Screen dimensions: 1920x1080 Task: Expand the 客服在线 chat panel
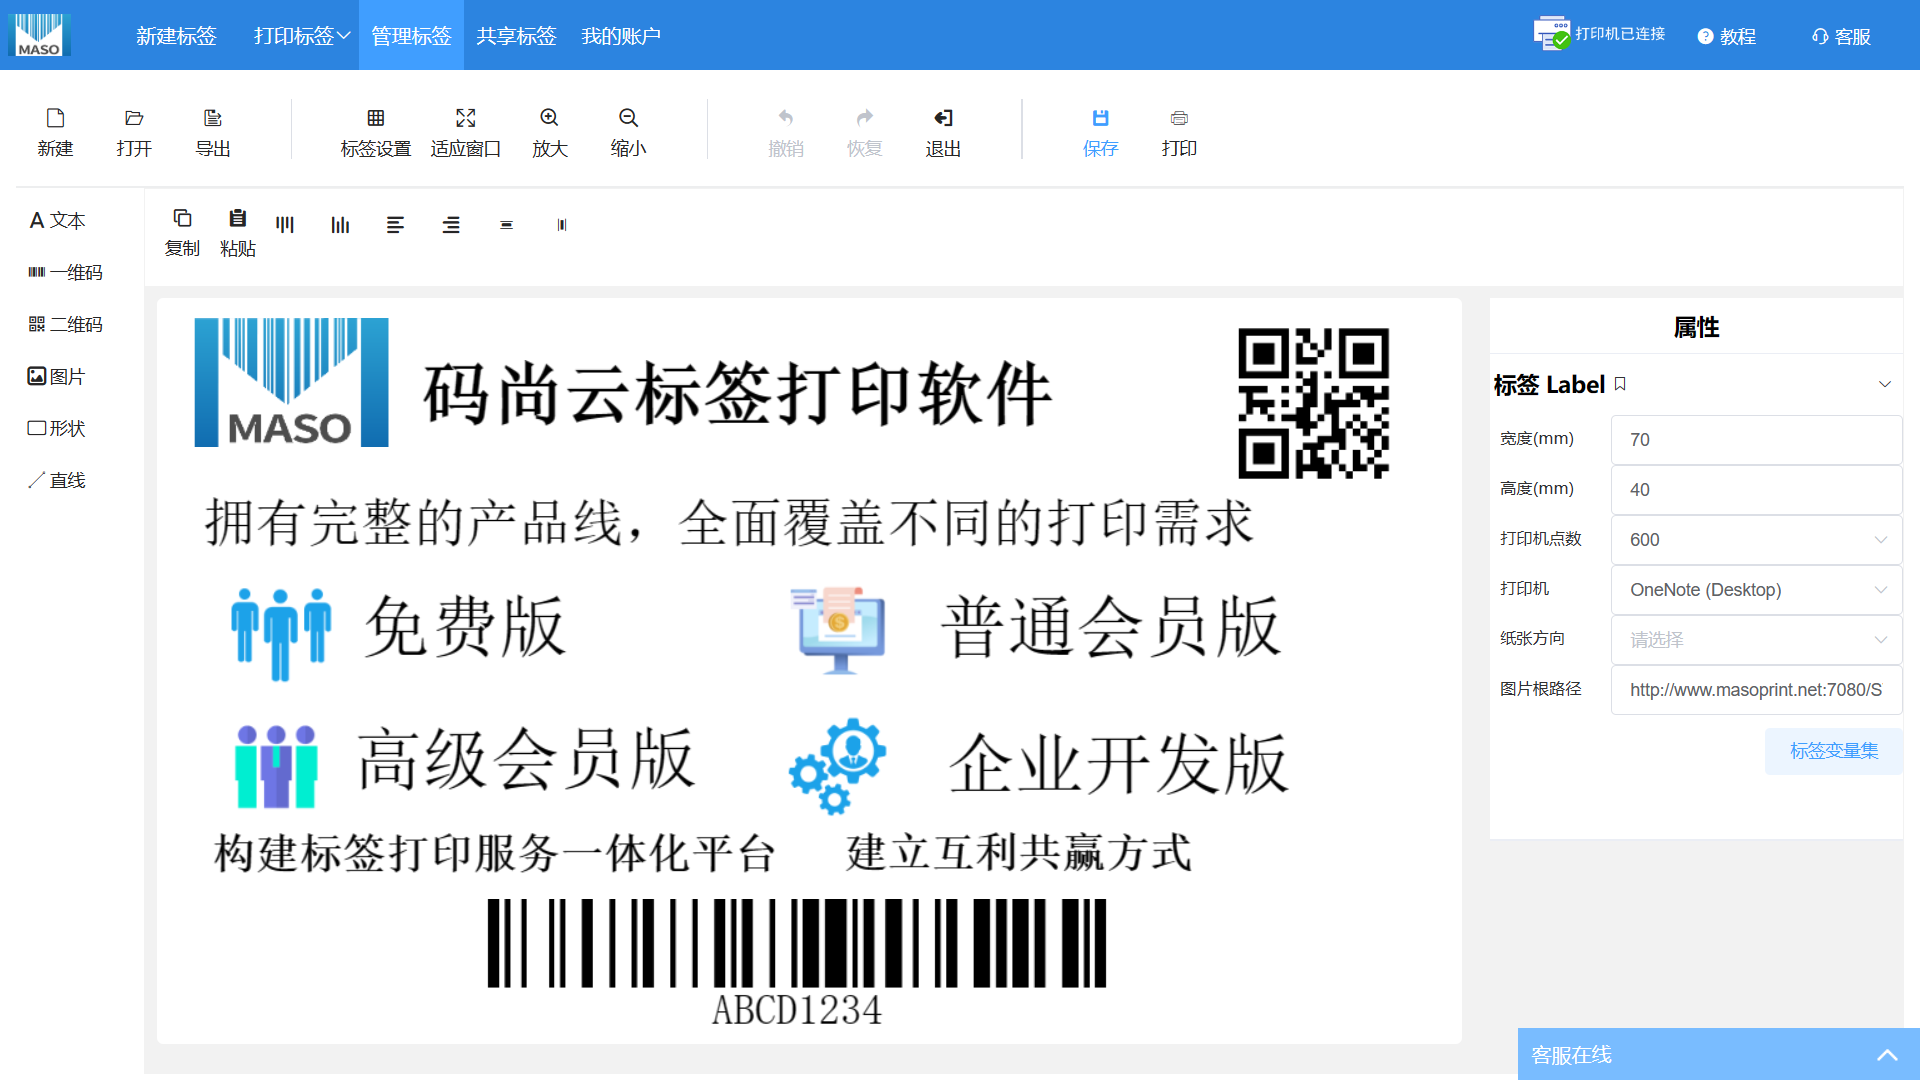[1718, 1055]
